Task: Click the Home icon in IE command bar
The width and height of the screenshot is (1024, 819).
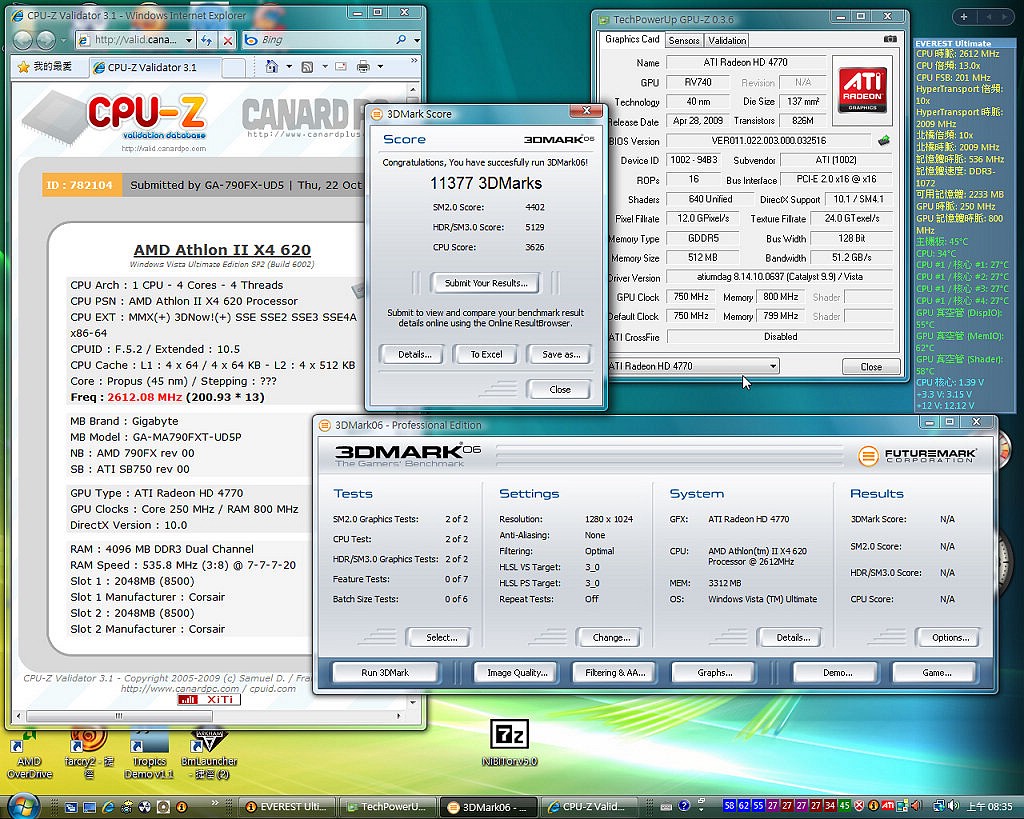Action: pos(272,66)
